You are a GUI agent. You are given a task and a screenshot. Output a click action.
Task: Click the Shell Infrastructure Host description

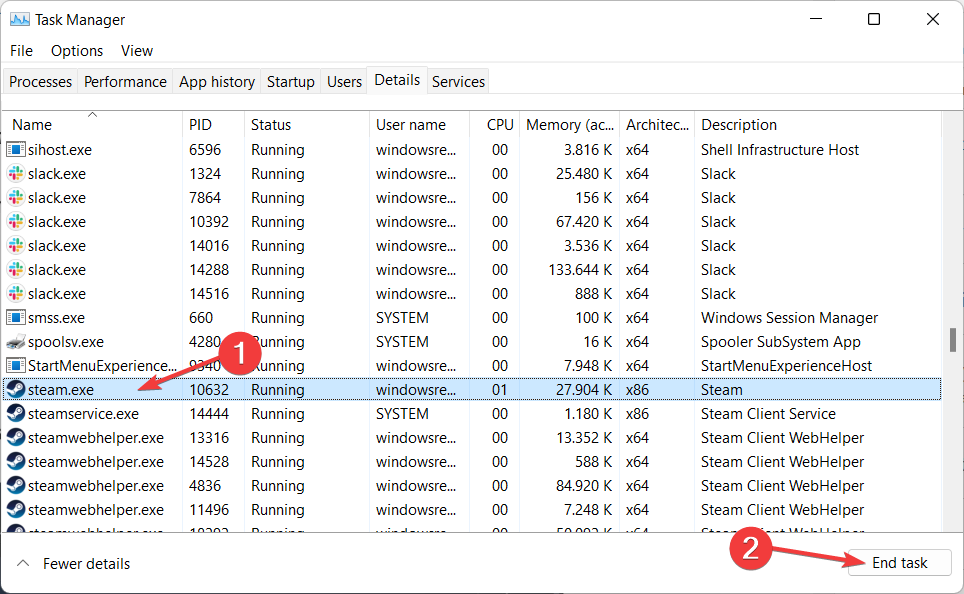pyautogui.click(x=780, y=150)
